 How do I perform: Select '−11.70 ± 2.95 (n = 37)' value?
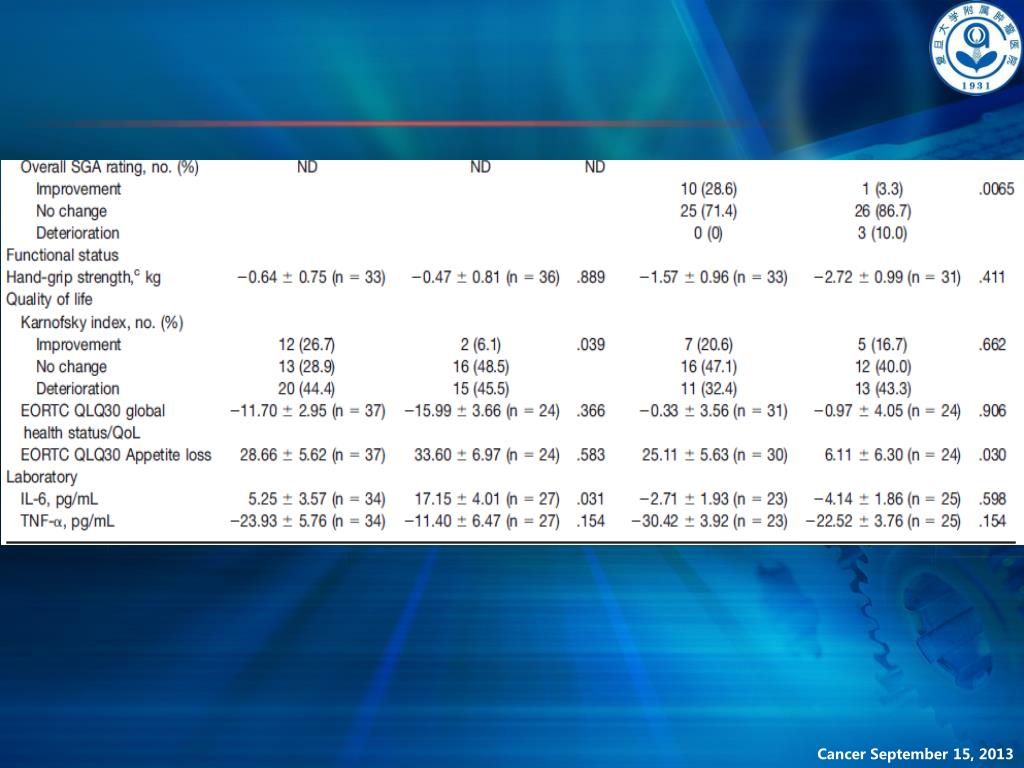point(308,411)
